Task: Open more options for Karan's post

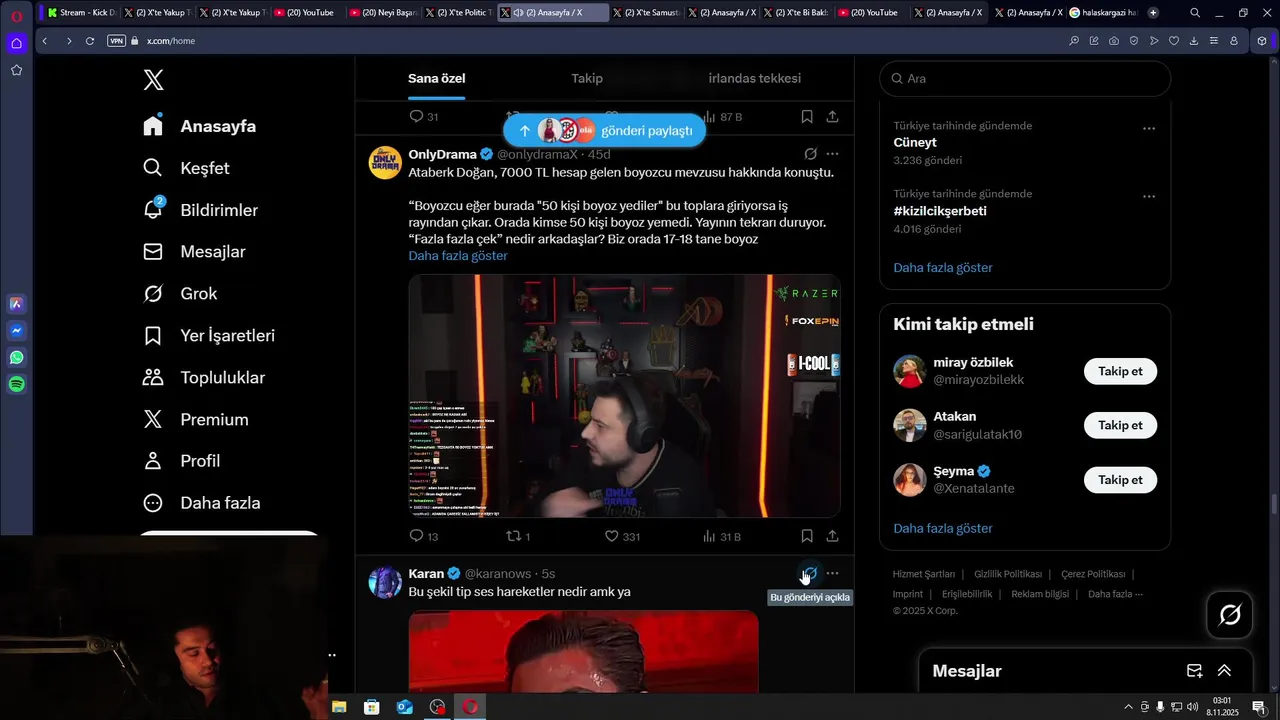Action: click(832, 574)
